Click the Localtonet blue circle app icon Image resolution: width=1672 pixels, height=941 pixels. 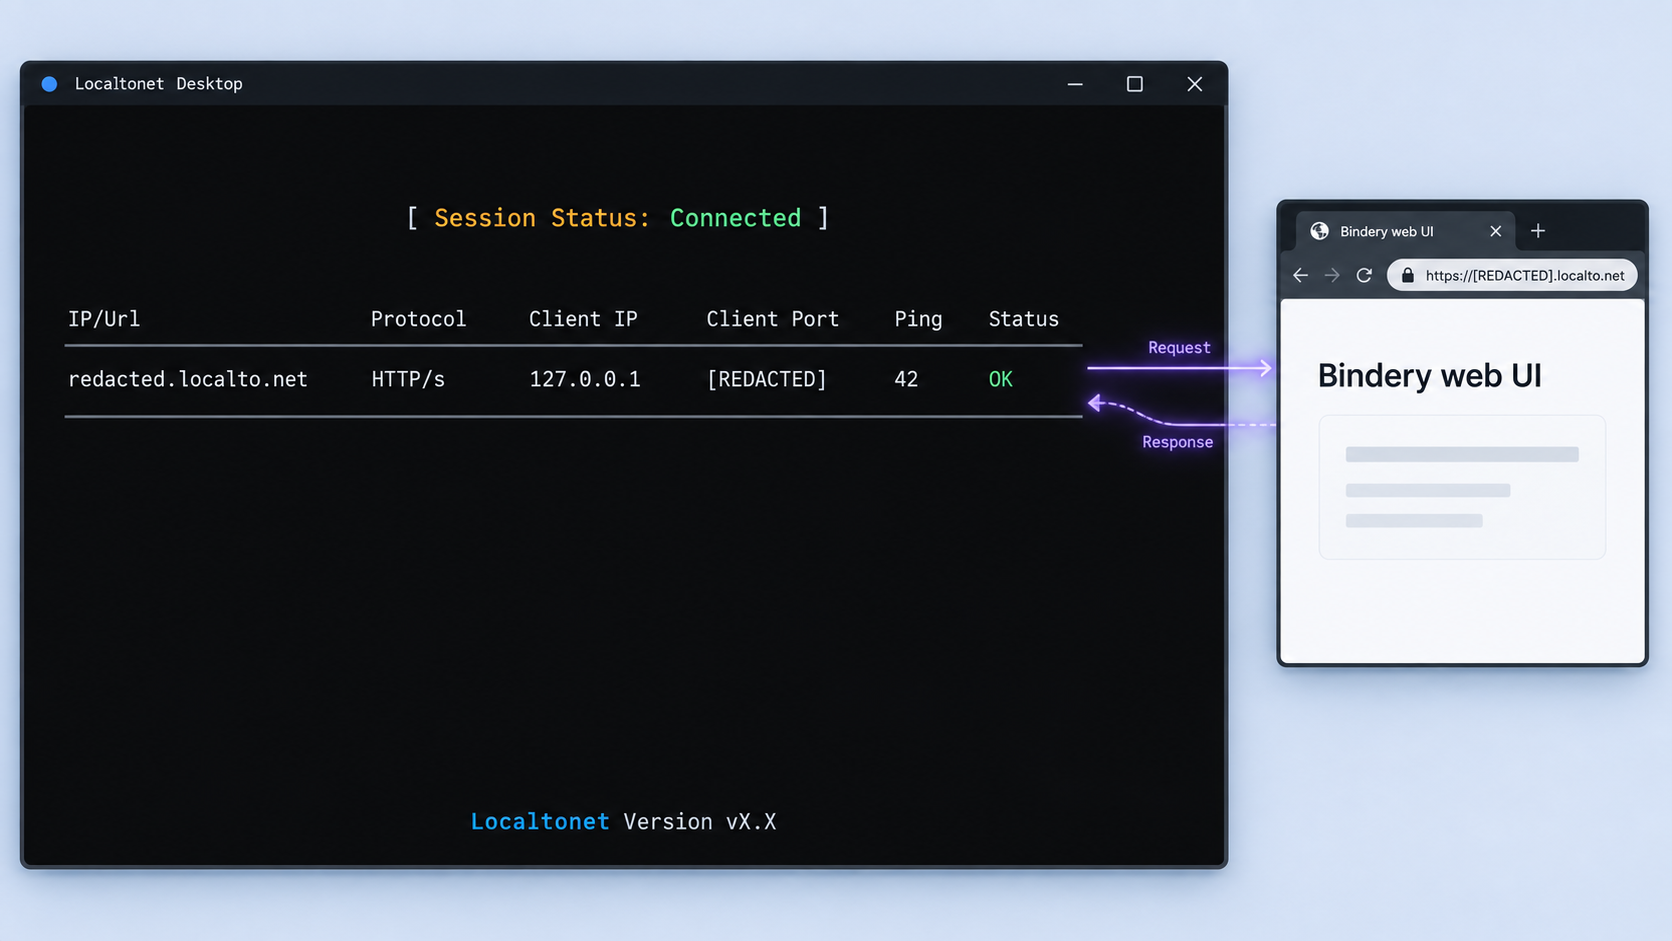[49, 84]
